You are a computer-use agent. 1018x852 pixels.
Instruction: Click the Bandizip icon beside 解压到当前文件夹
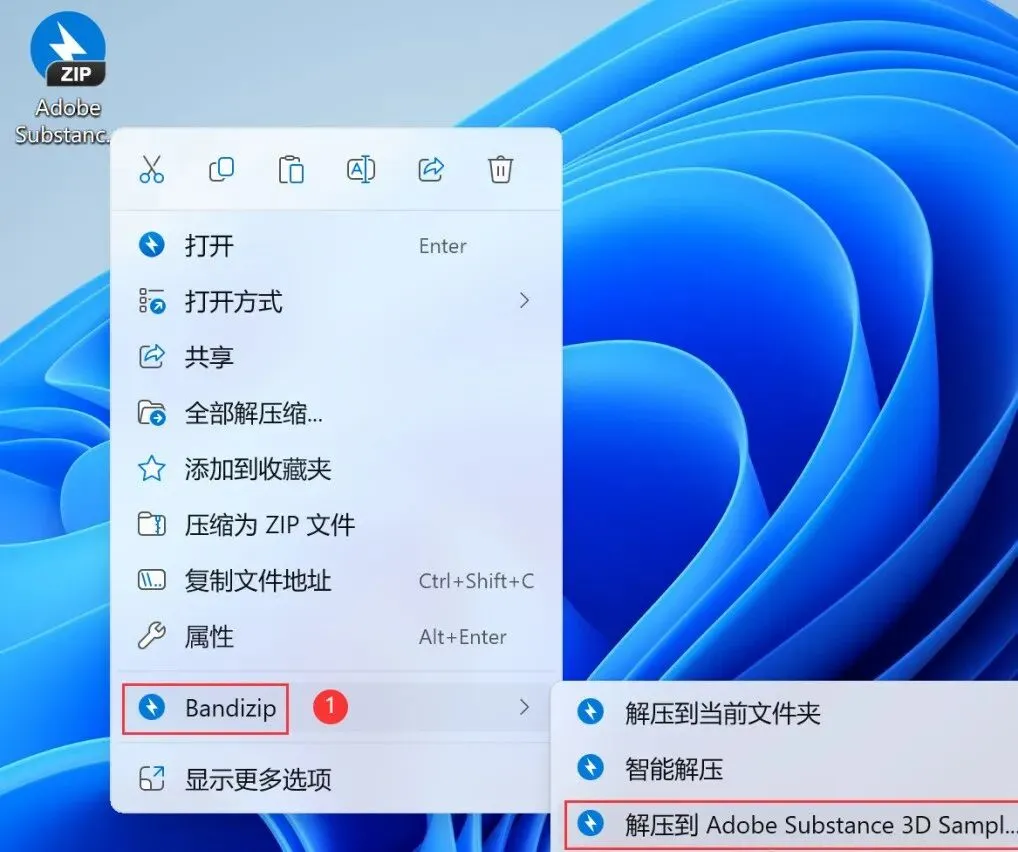(590, 712)
